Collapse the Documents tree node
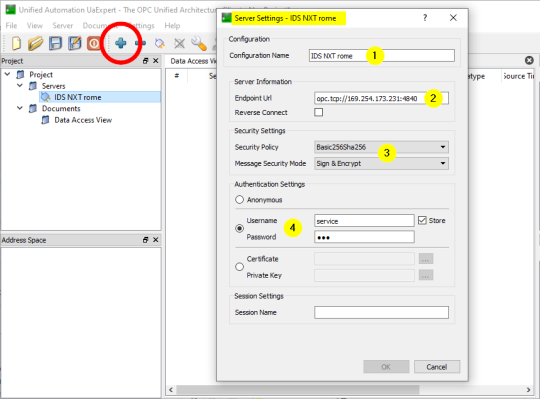Viewport: 540px width, 399px height. pyautogui.click(x=20, y=108)
